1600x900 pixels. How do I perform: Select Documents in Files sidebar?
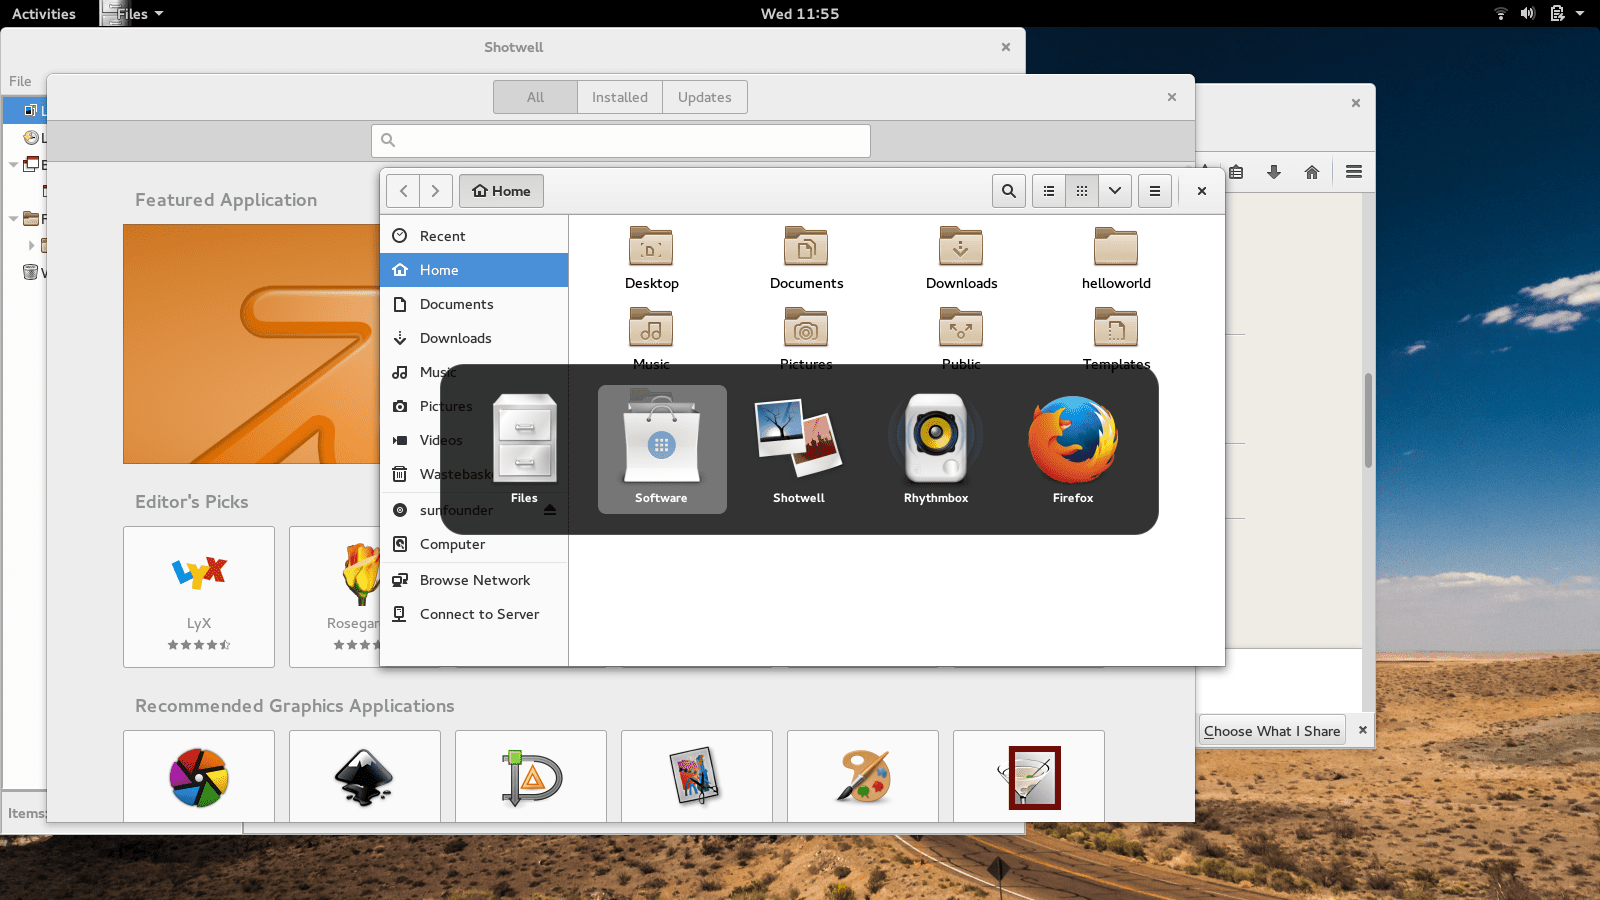474,304
